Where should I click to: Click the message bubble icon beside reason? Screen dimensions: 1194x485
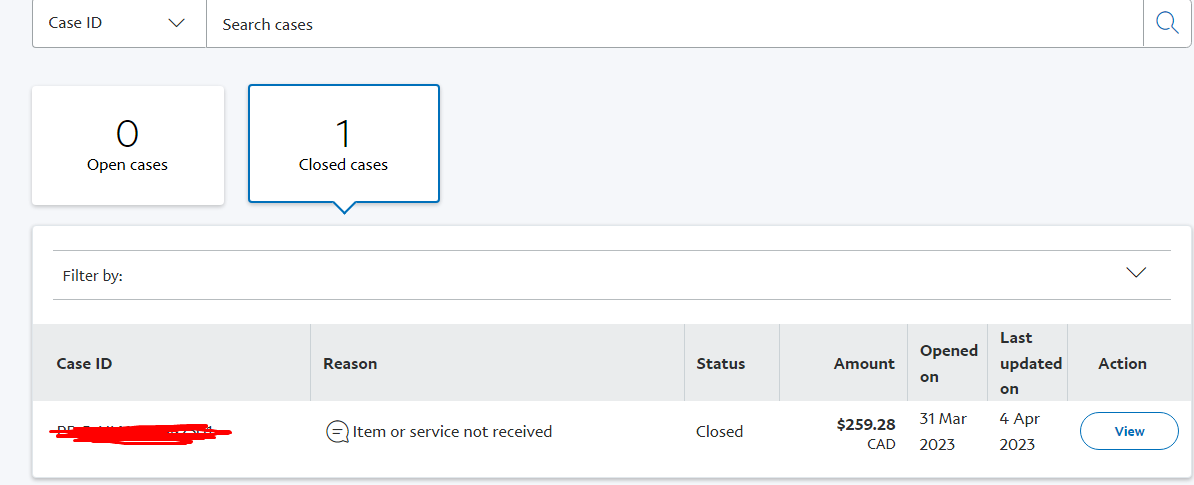point(337,432)
